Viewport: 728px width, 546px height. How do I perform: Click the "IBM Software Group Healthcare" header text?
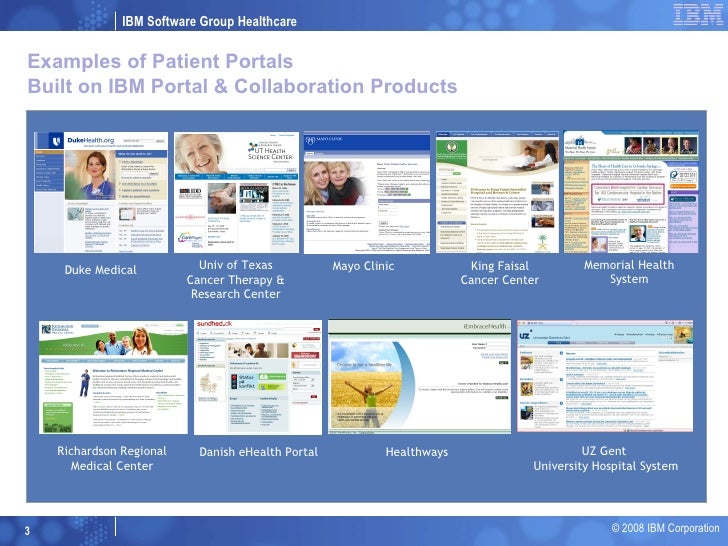tap(209, 21)
